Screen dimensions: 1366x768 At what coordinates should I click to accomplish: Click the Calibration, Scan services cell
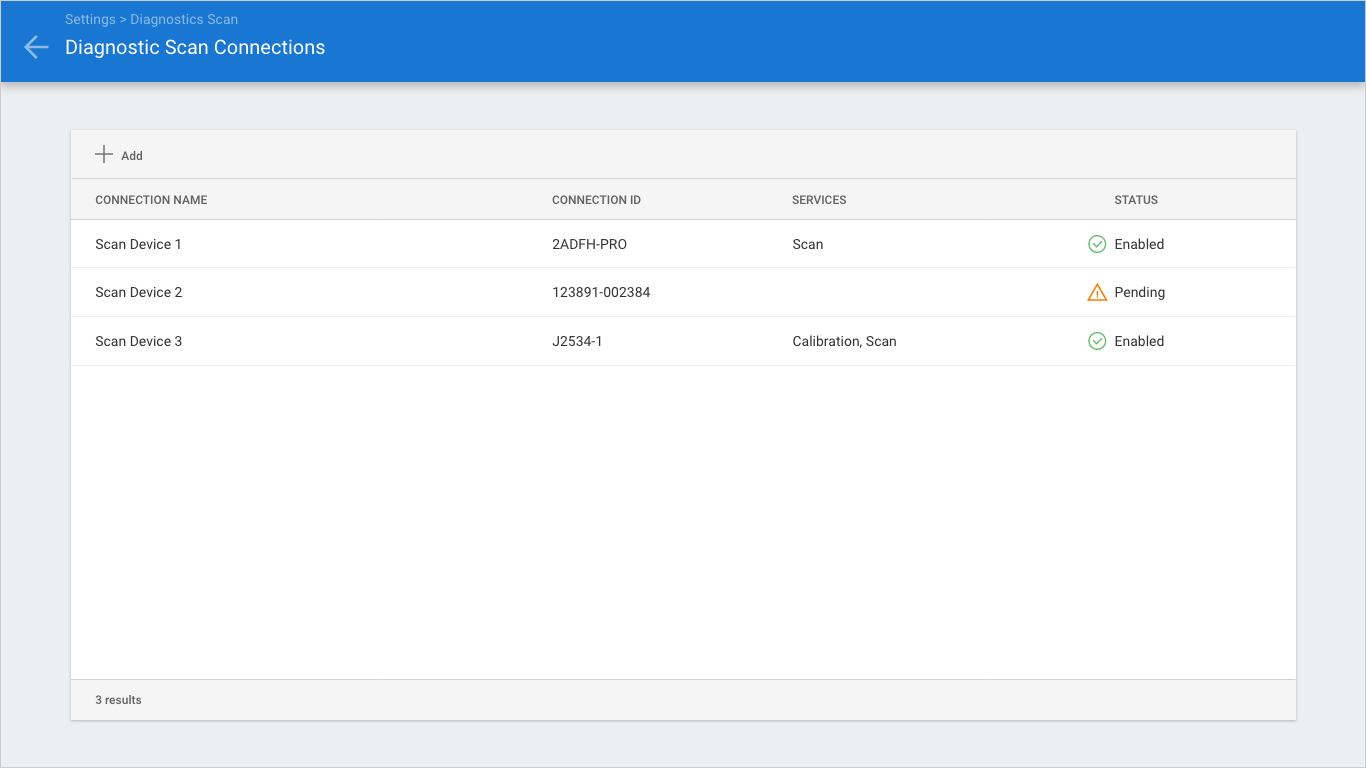pyautogui.click(x=844, y=341)
